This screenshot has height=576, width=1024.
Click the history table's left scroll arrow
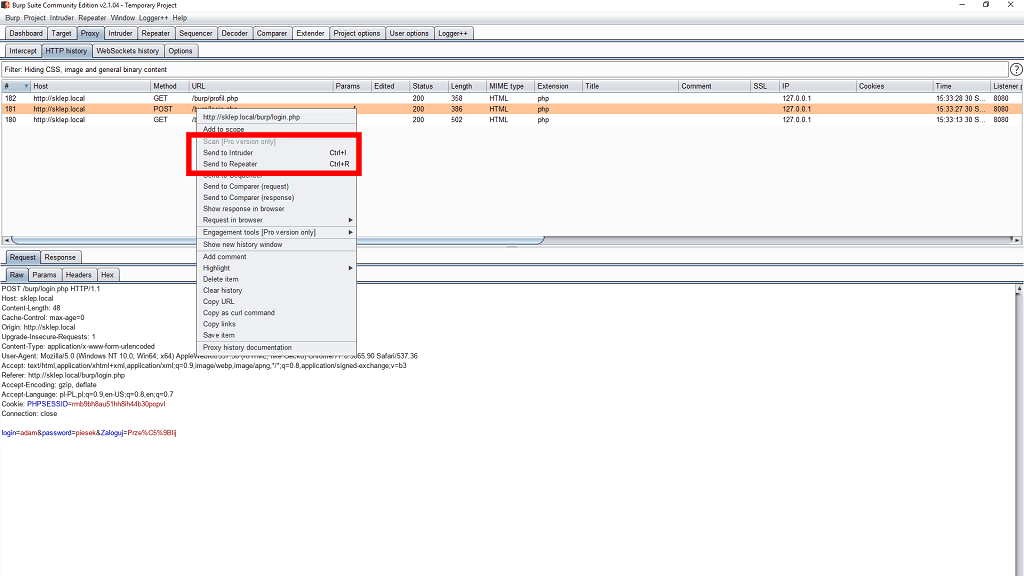click(7, 240)
